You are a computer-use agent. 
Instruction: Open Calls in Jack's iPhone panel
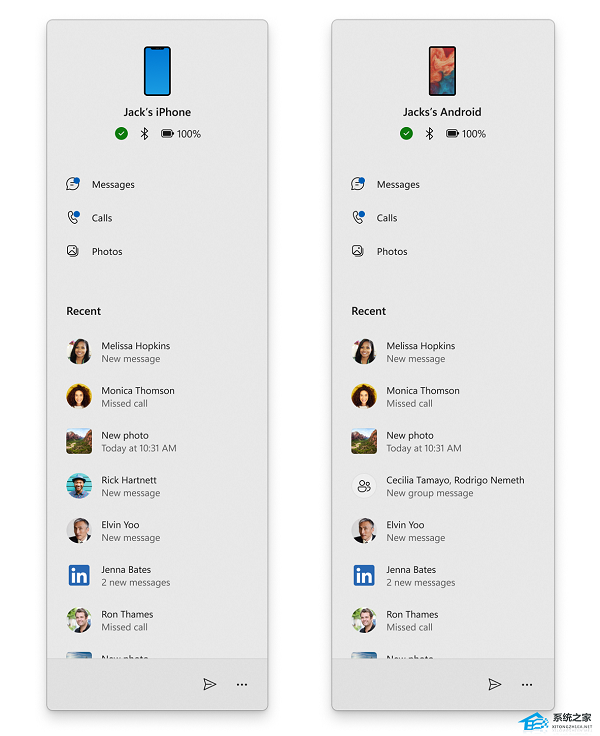coord(89,218)
